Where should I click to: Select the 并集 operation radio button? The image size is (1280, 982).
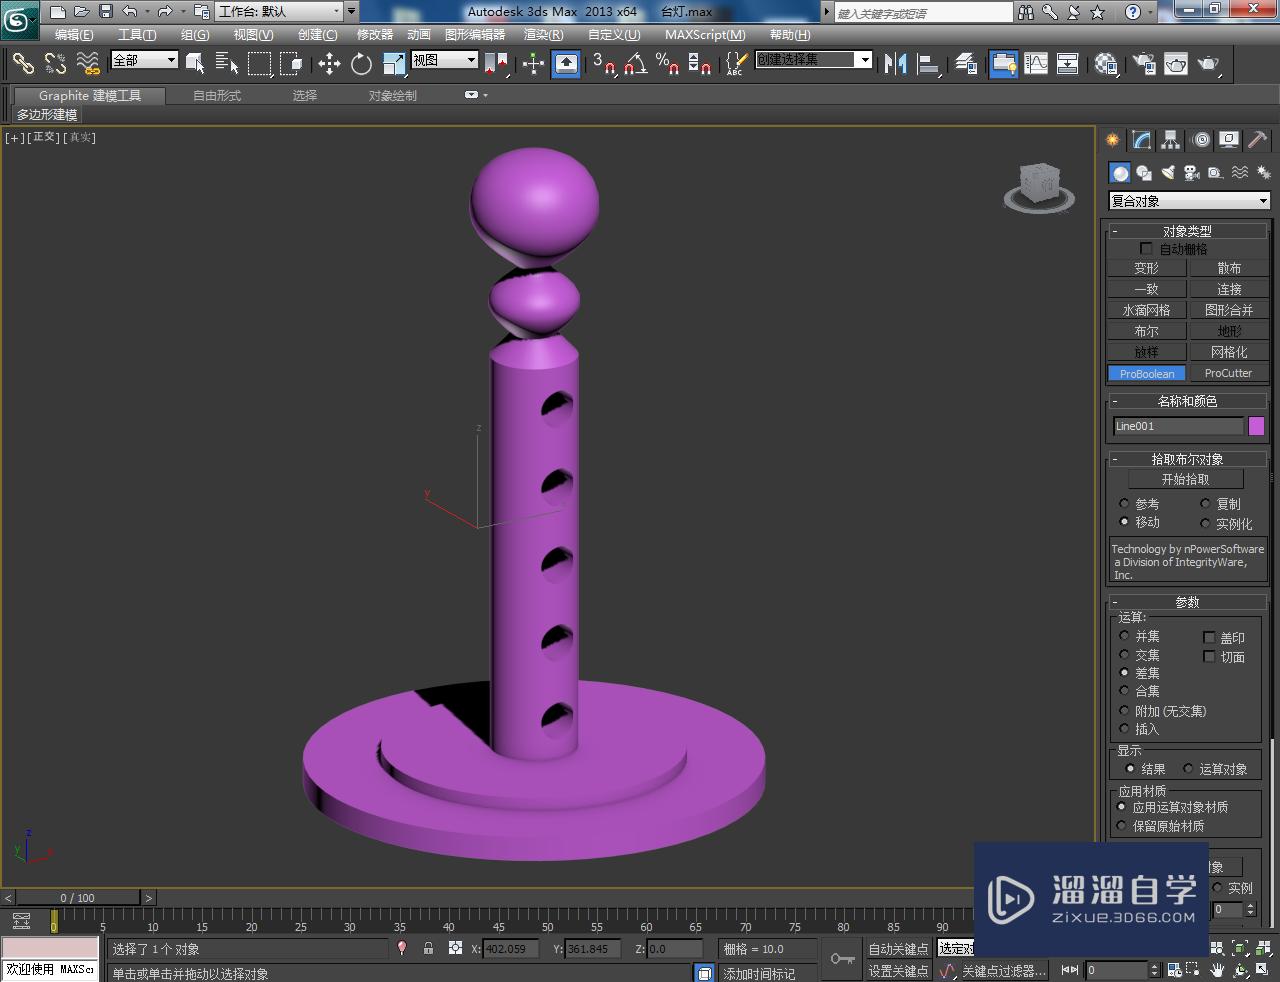1124,636
